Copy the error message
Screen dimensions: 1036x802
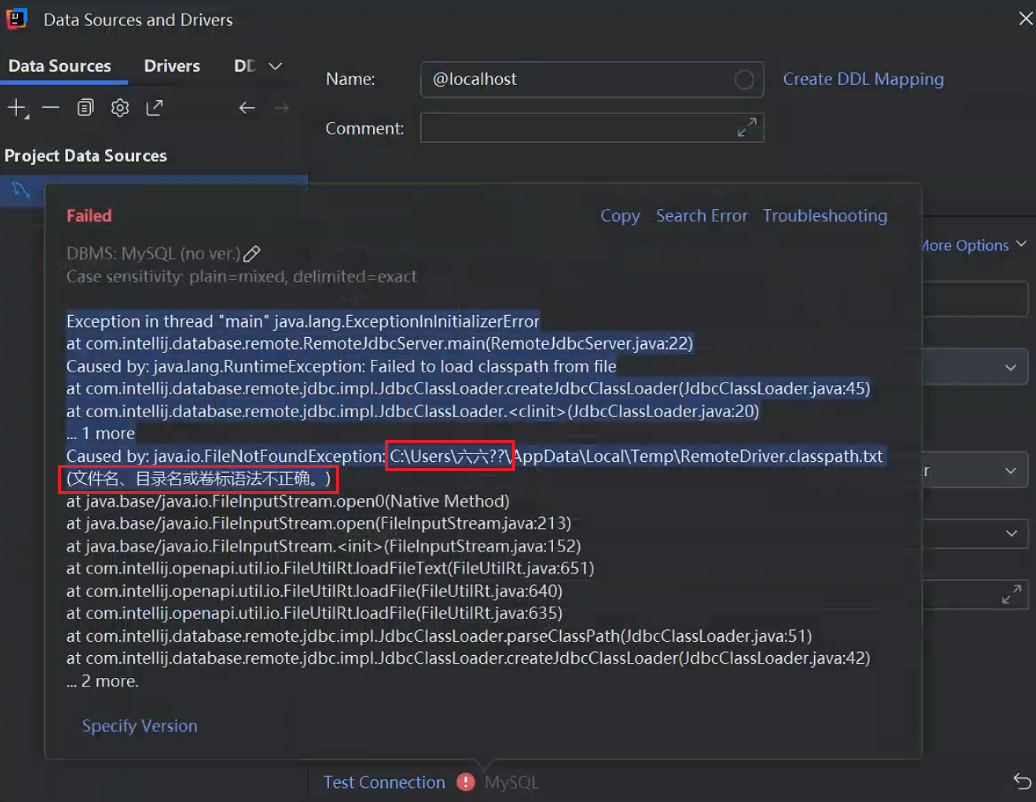pyautogui.click(x=620, y=216)
